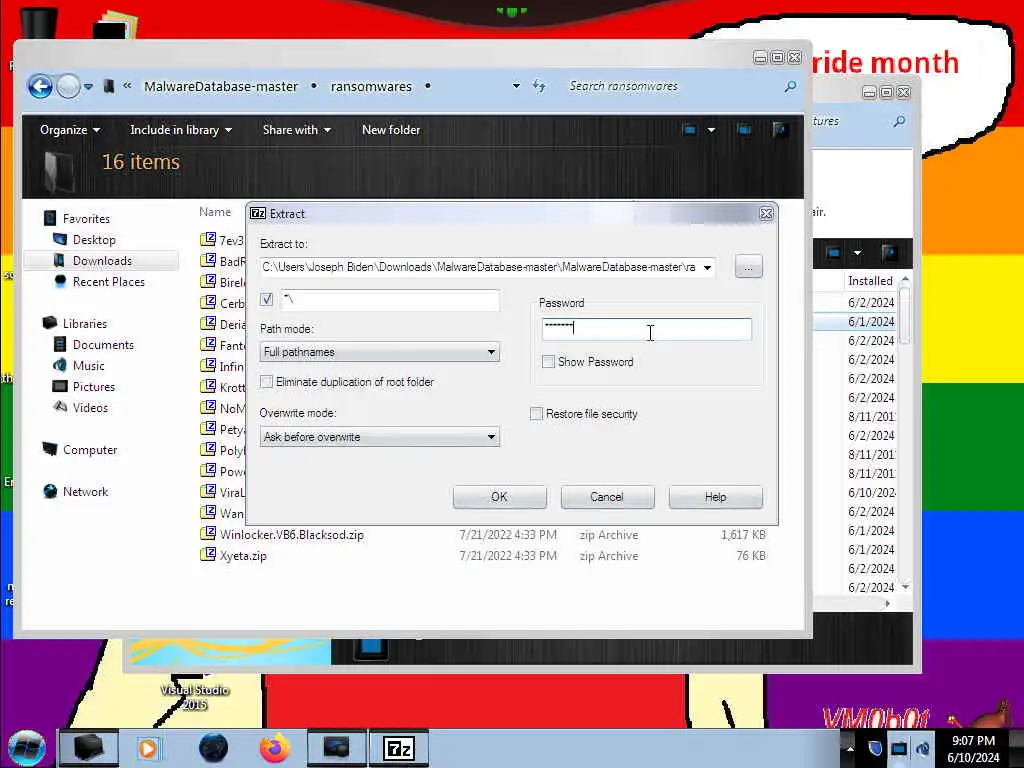
Task: Click the help icon in Explorer toolbar
Action: [779, 130]
